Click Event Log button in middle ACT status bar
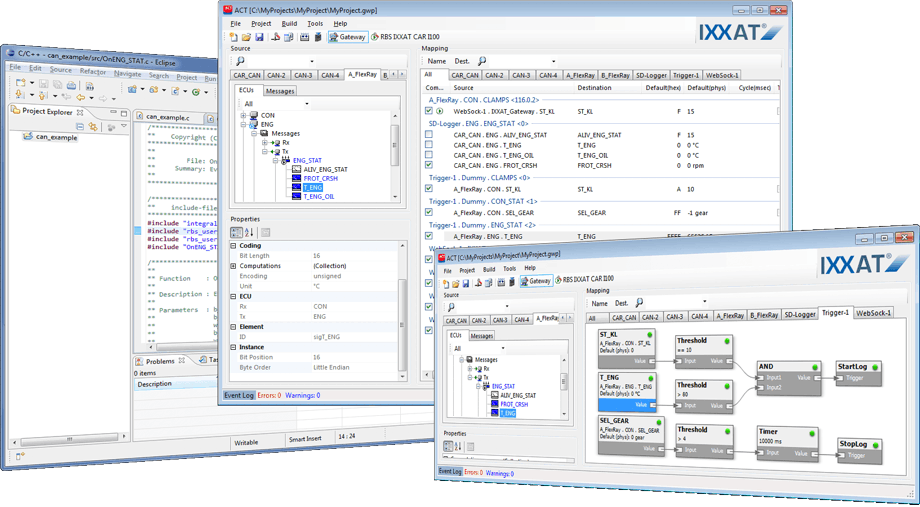The image size is (920, 507). click(239, 396)
